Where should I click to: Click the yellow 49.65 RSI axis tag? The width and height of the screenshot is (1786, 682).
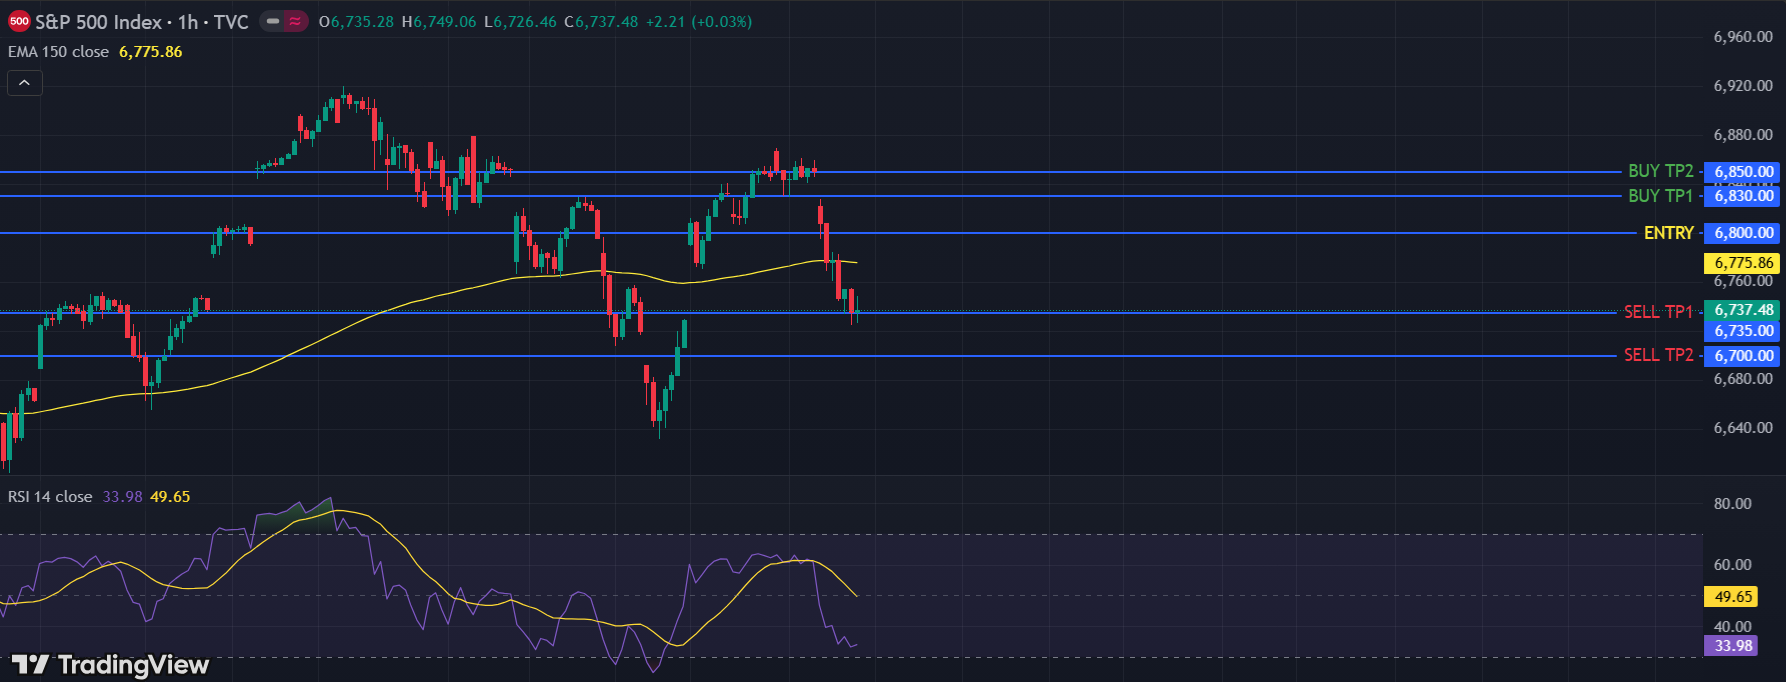[1733, 597]
